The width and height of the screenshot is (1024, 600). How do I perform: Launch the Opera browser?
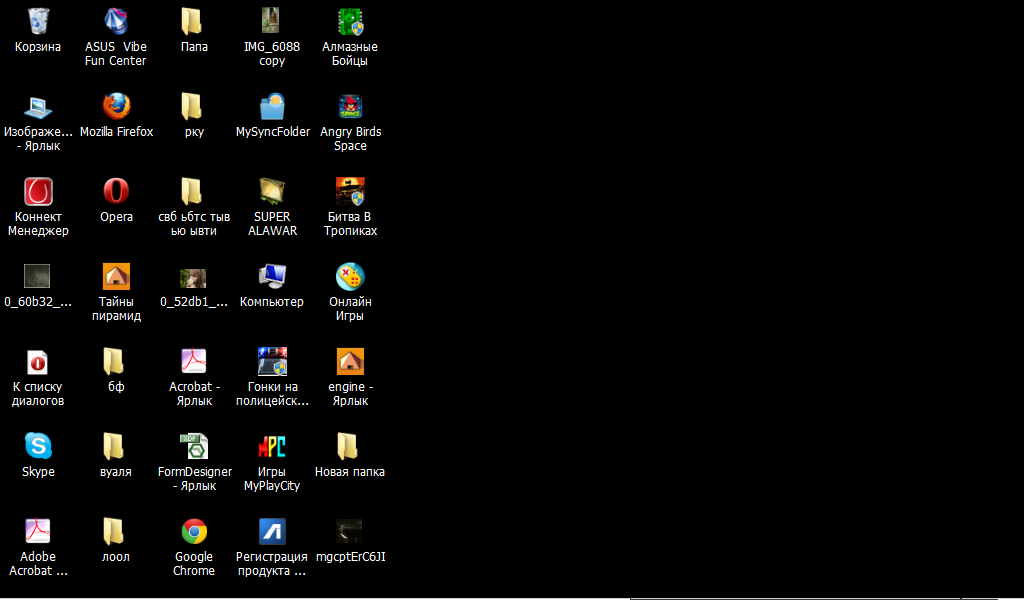[x=116, y=191]
